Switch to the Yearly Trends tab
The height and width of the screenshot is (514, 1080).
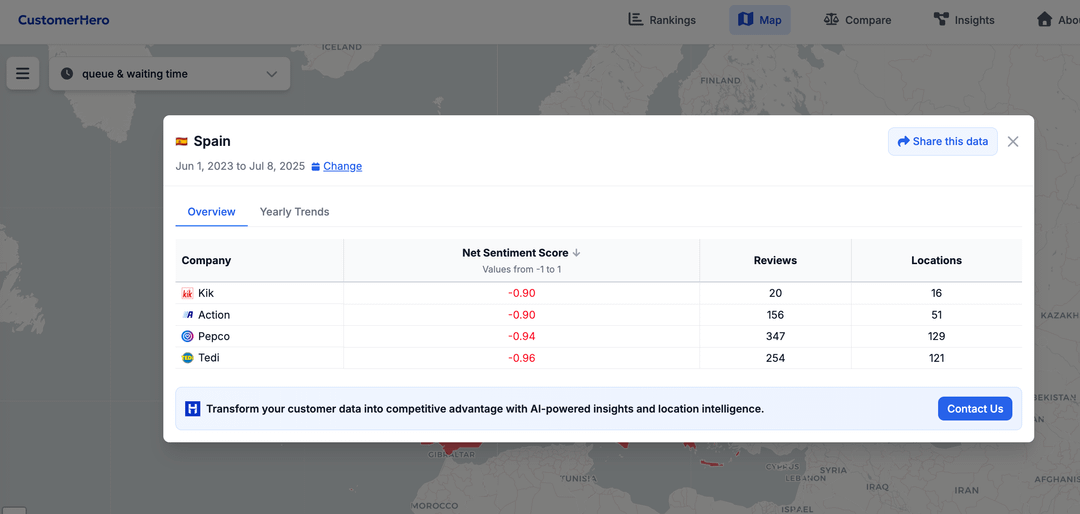click(x=294, y=212)
